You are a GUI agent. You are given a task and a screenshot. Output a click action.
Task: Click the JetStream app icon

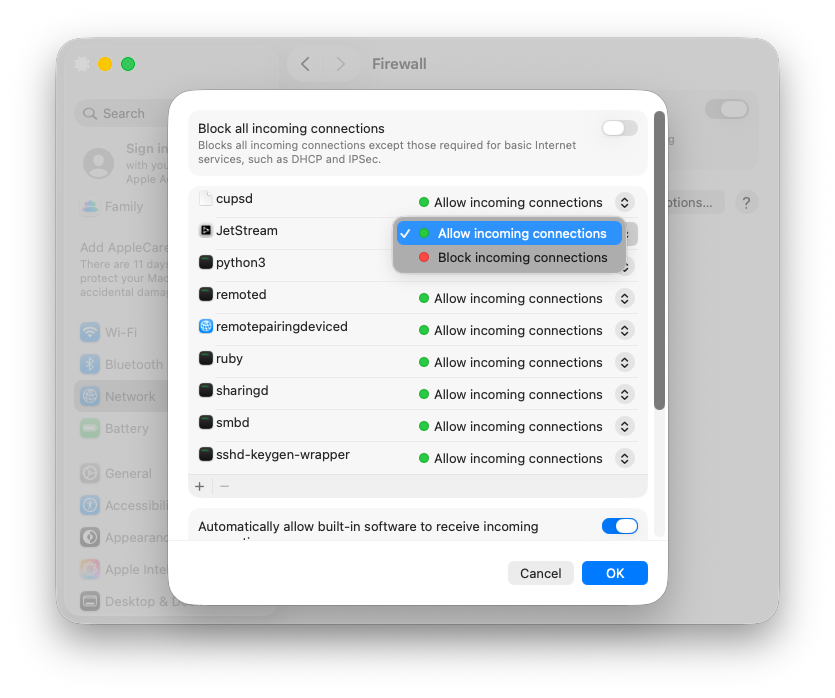point(206,231)
